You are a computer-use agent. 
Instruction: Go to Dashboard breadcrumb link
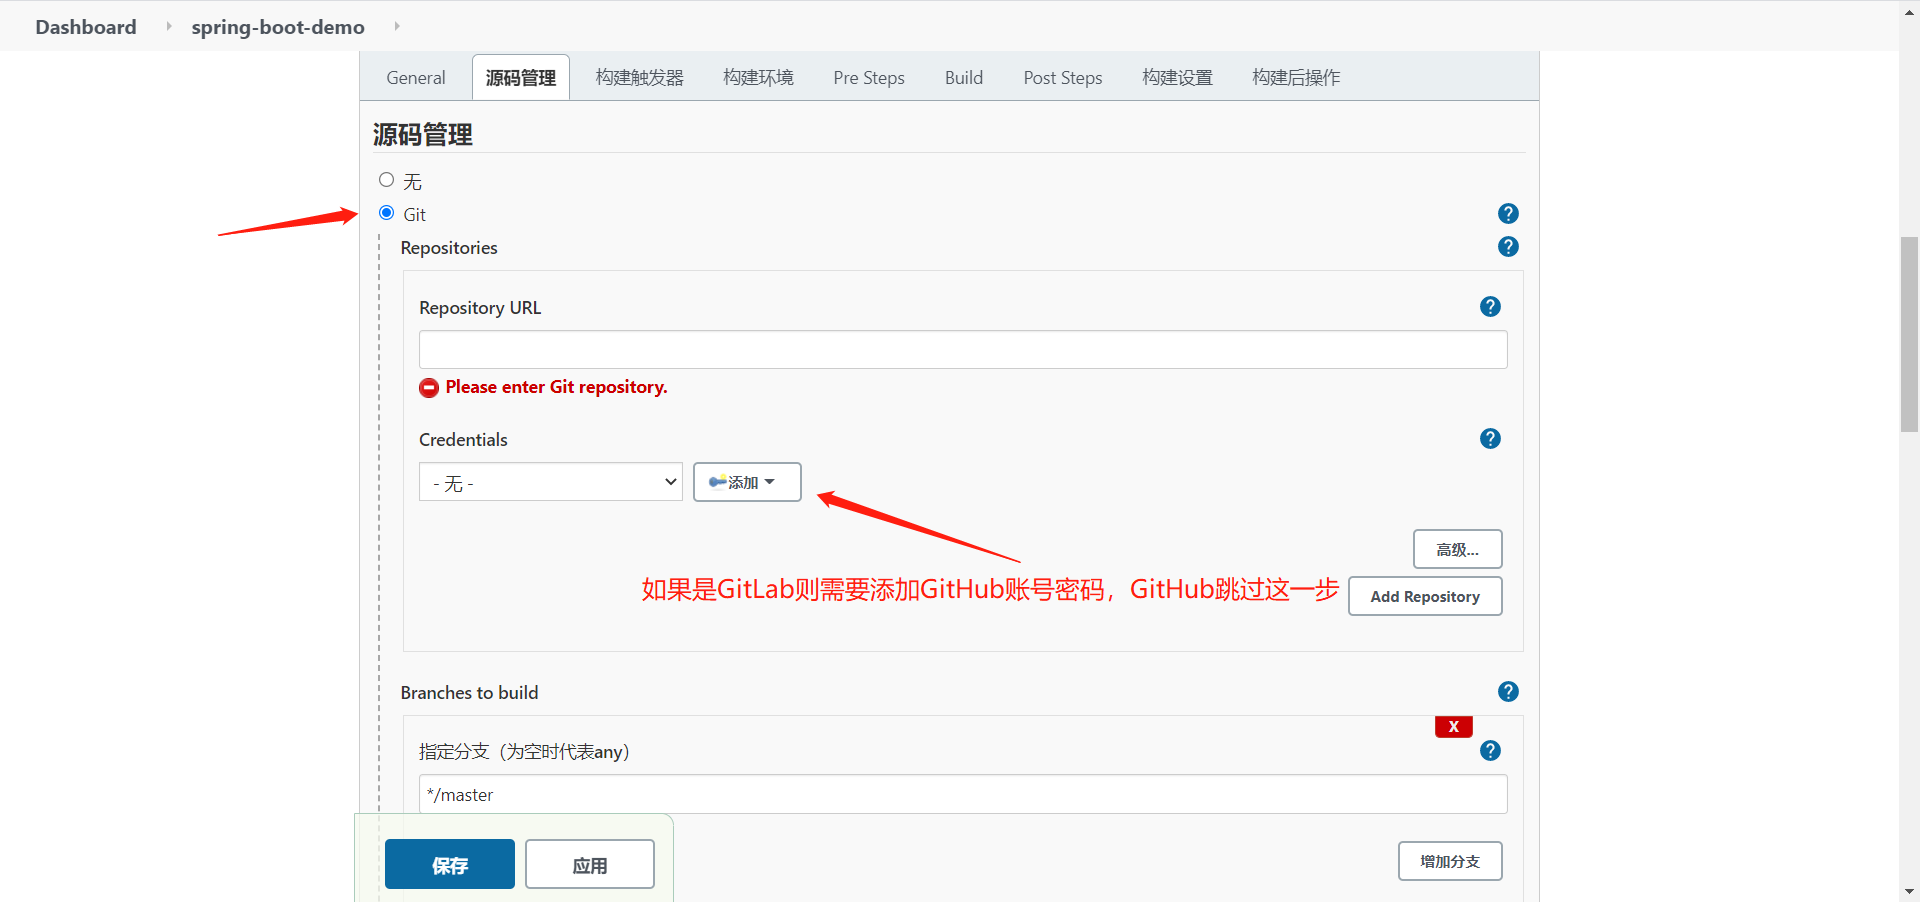pyautogui.click(x=86, y=27)
